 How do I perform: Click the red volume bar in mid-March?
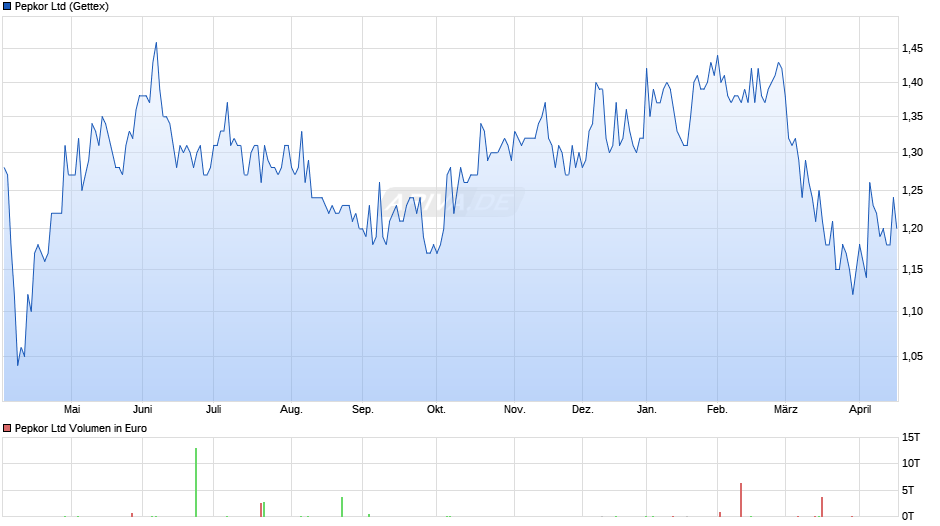[822, 507]
